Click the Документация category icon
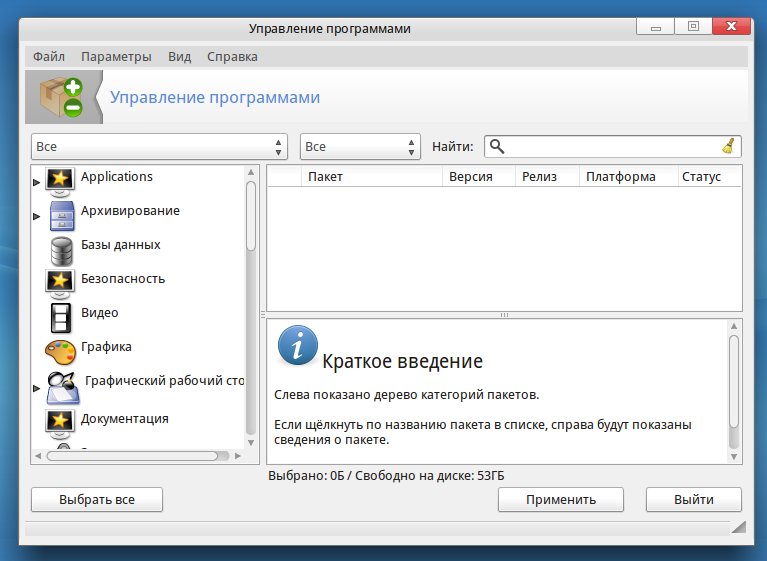Image resolution: width=767 pixels, height=561 pixels. click(x=60, y=423)
